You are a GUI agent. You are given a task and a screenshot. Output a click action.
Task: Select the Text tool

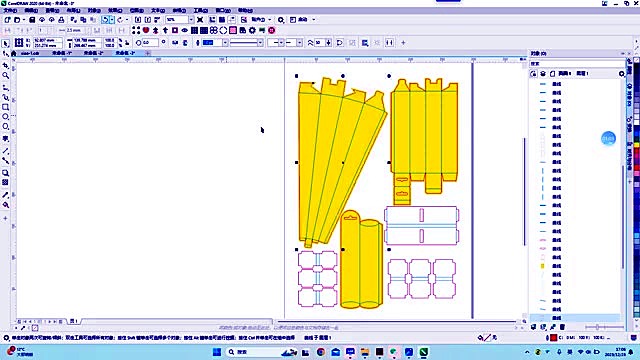click(5, 139)
